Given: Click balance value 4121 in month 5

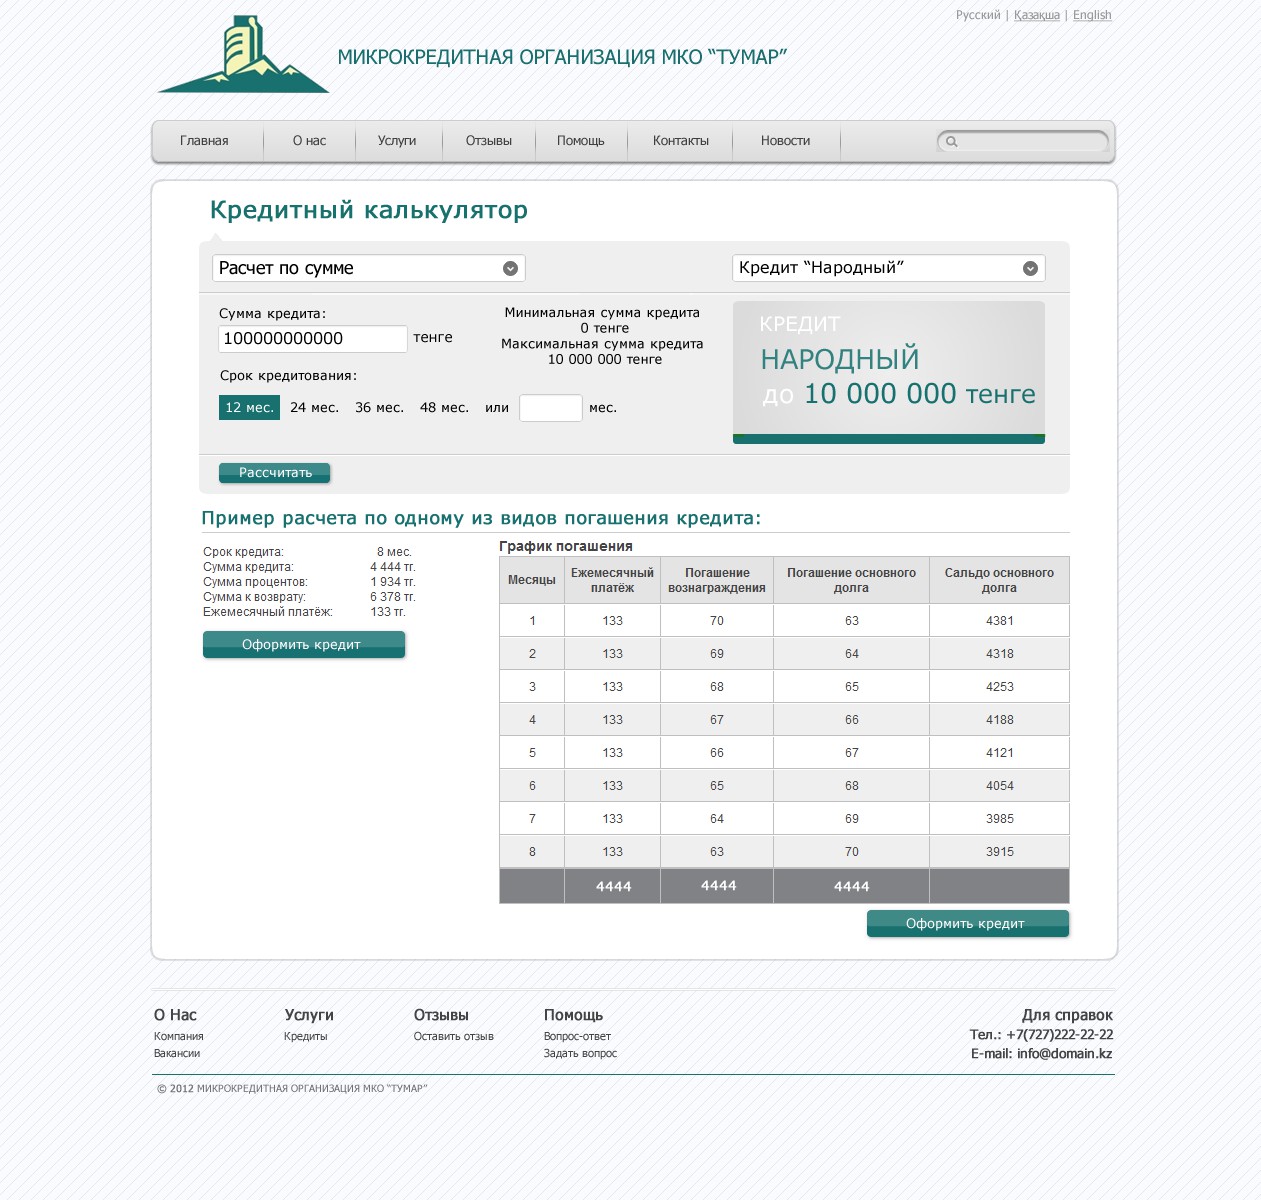Looking at the screenshot, I should point(1000,753).
